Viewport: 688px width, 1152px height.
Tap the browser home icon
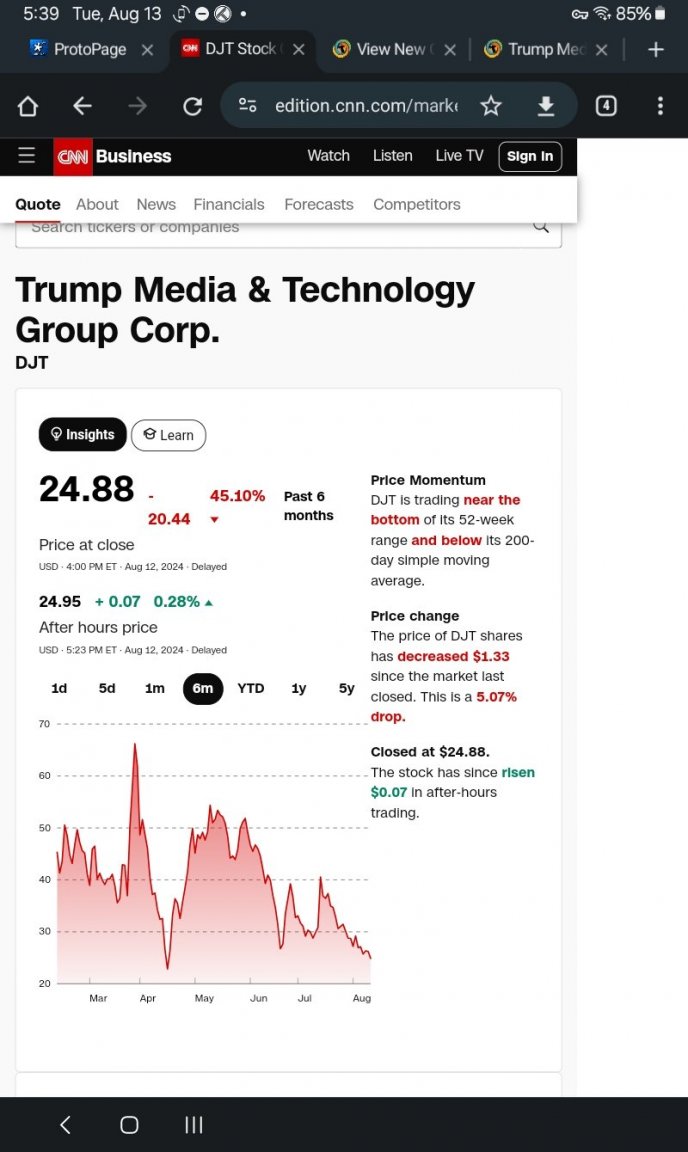pyautogui.click(x=28, y=107)
